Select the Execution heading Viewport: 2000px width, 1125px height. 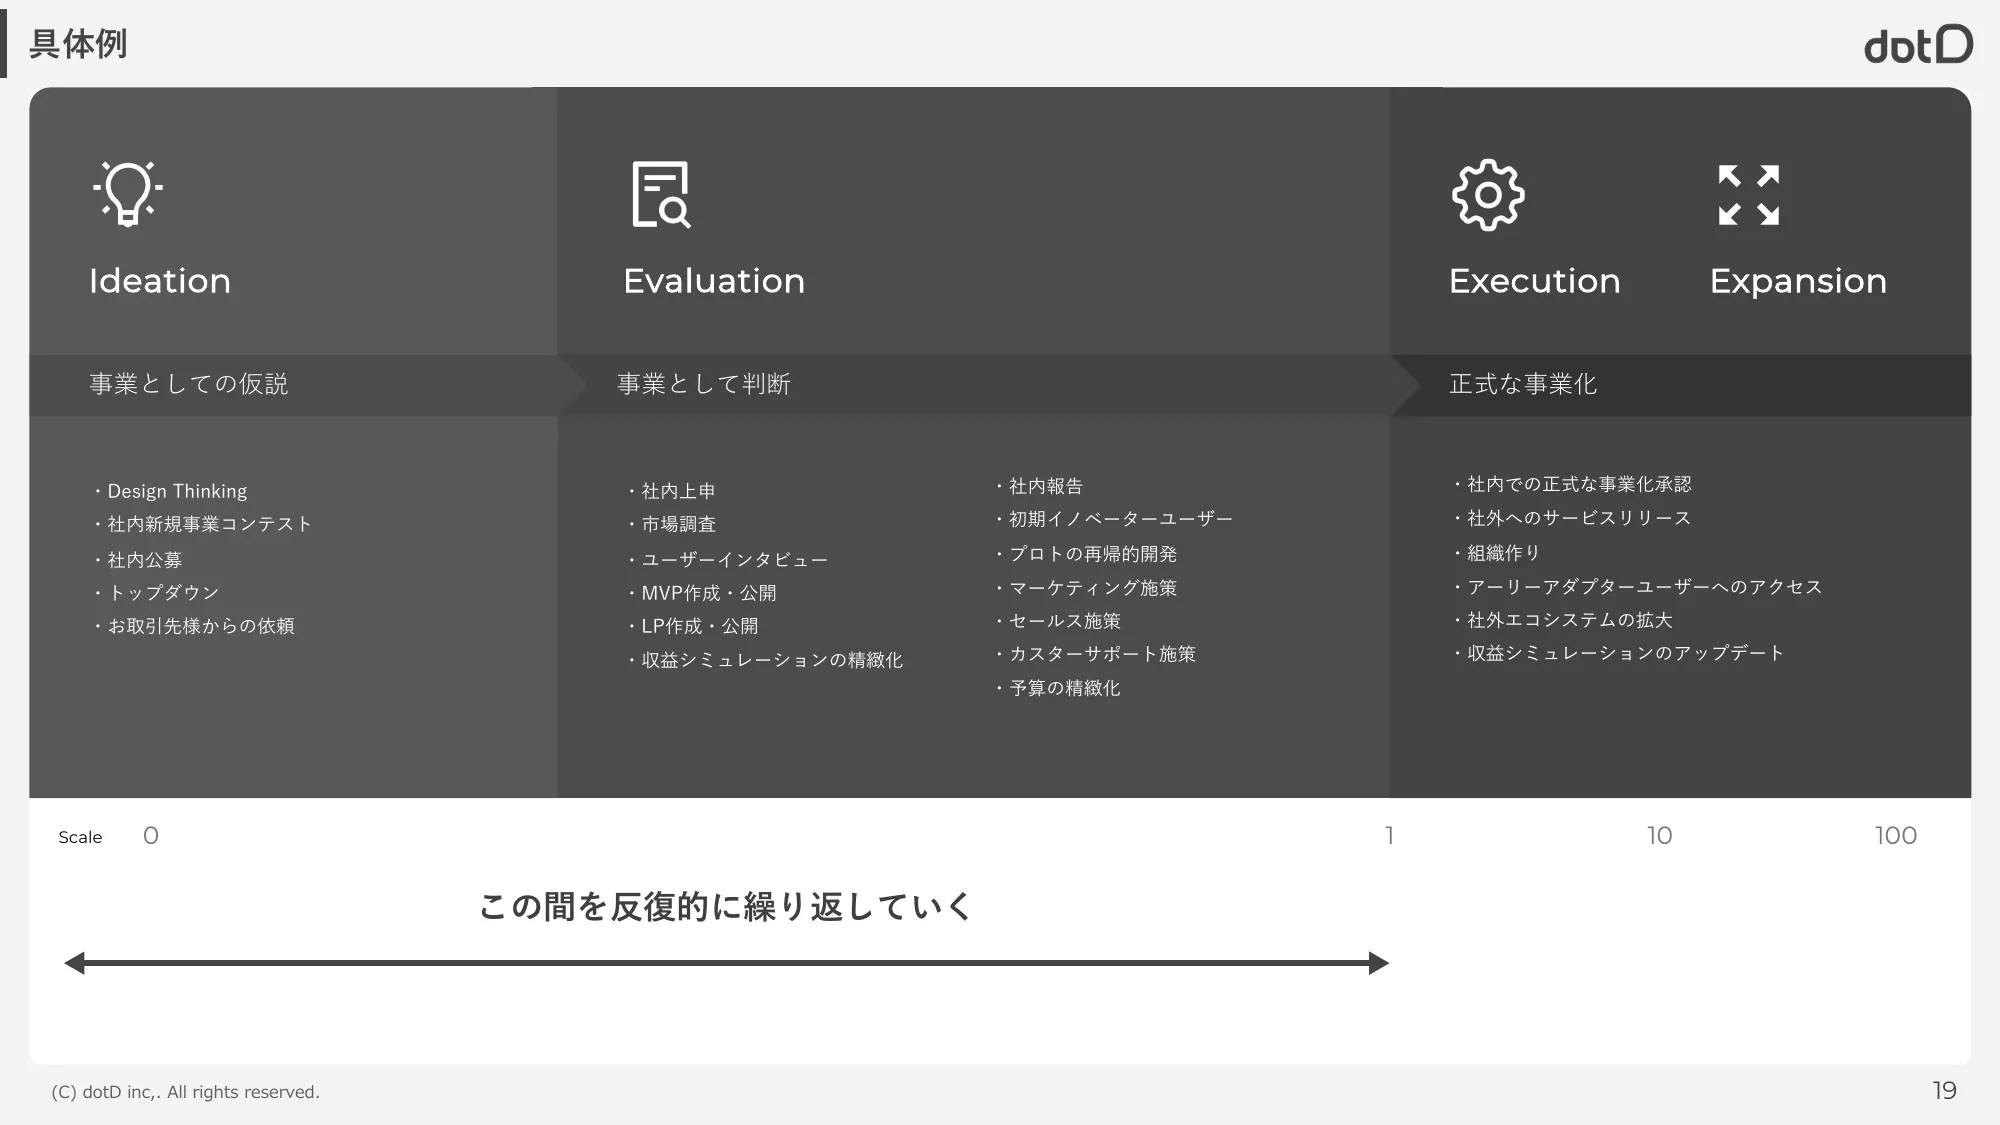1535,281
